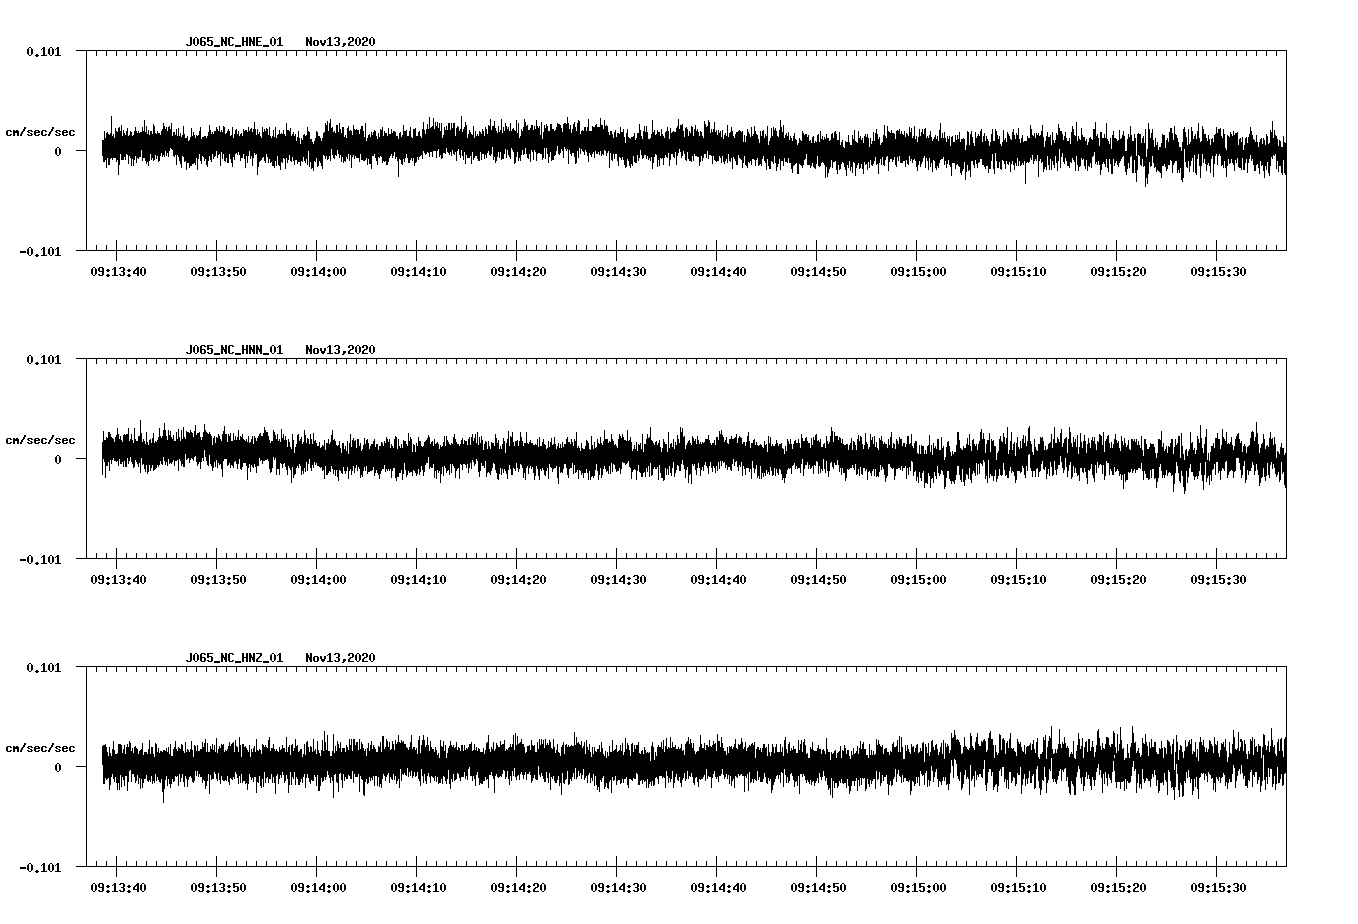This screenshot has width=1358, height=924.
Task: Click the J065_NC_HNE_01 channel title
Action: 232,42
